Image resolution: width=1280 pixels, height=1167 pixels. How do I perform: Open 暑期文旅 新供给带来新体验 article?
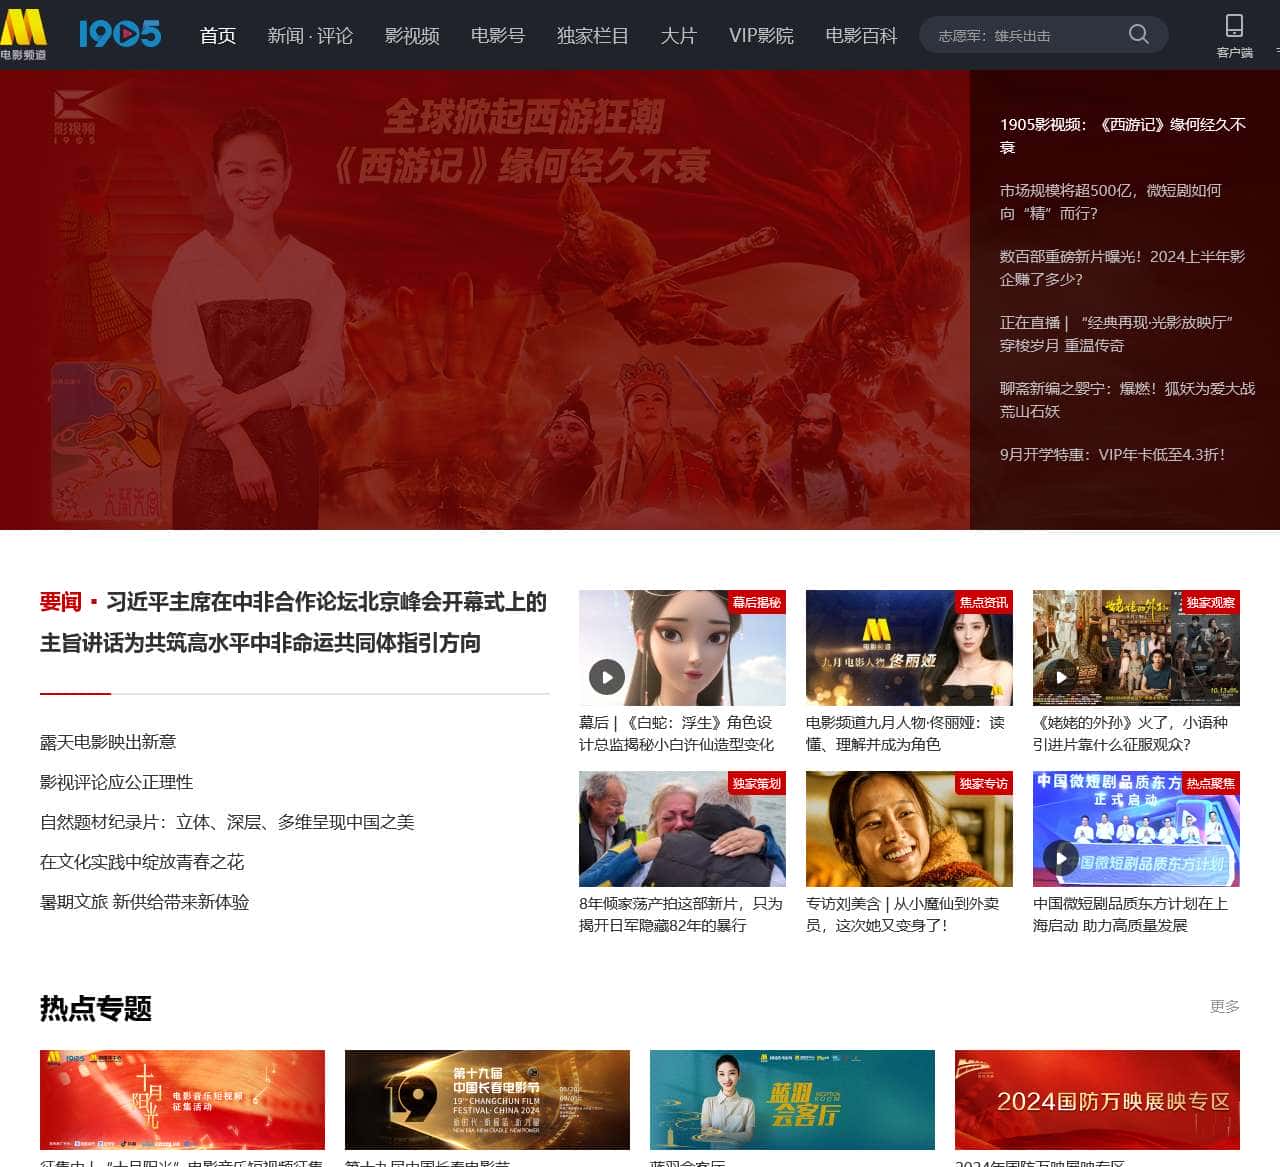[x=145, y=902]
